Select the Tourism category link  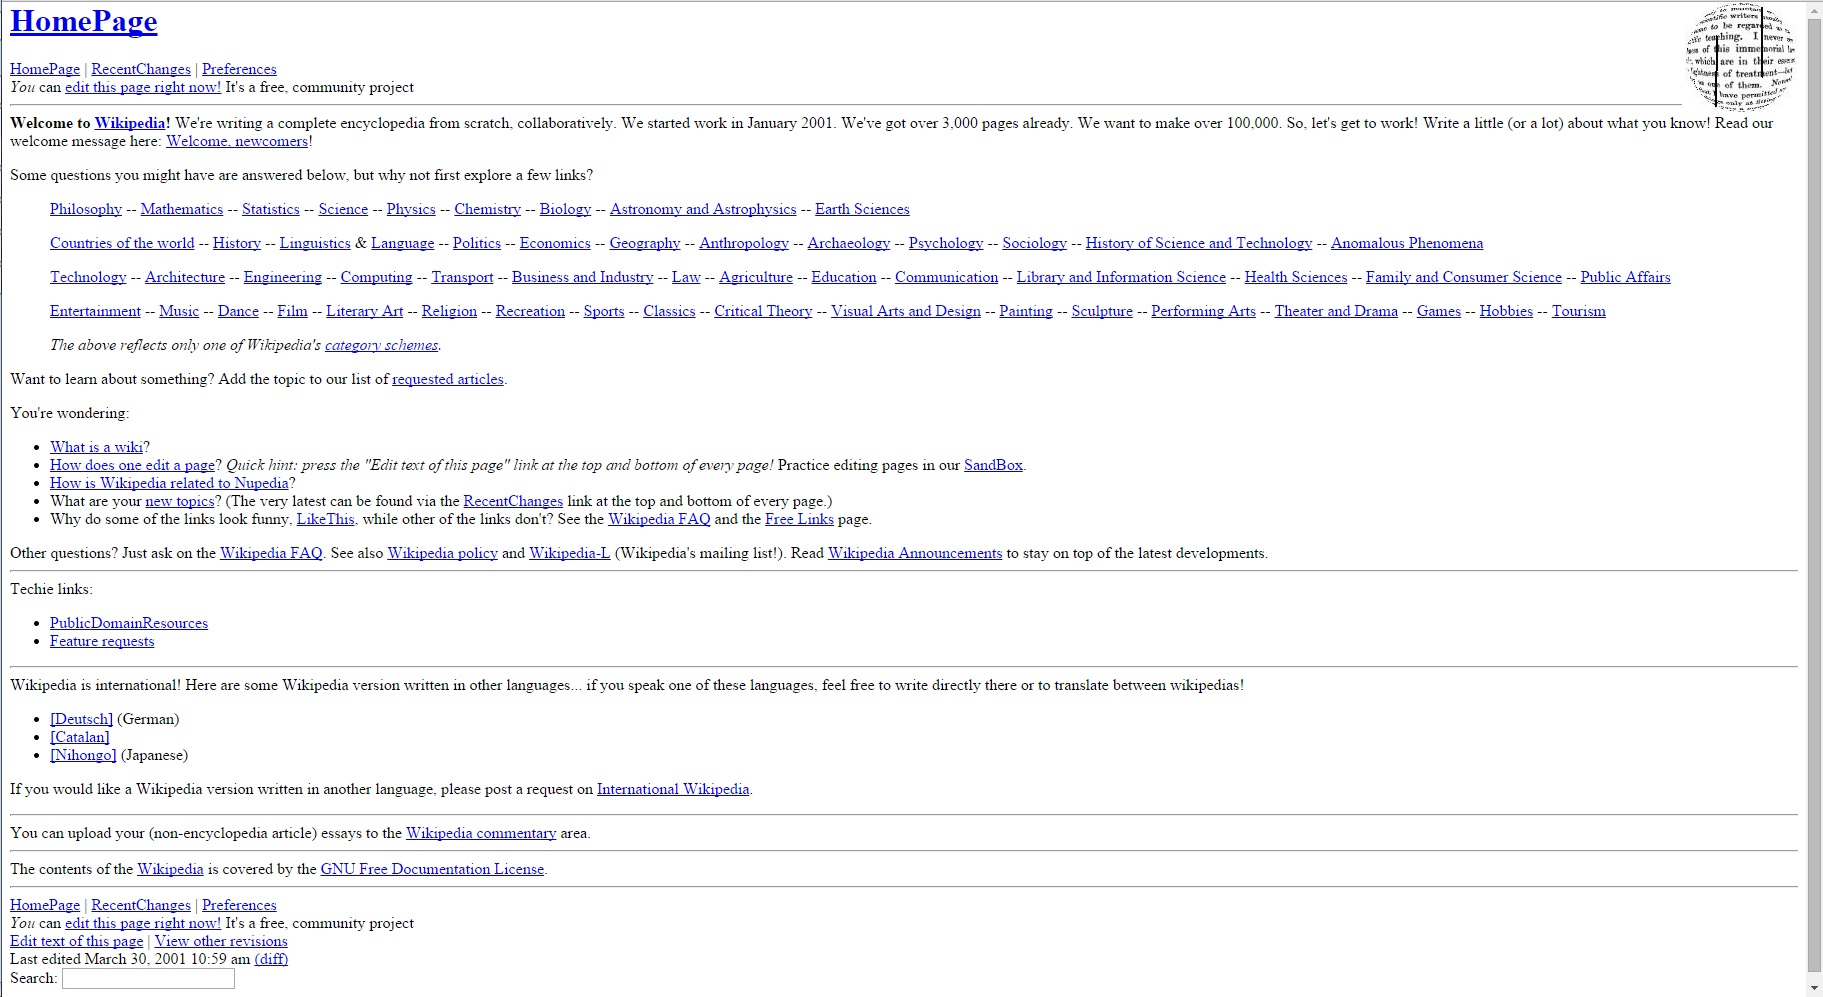coord(1578,311)
